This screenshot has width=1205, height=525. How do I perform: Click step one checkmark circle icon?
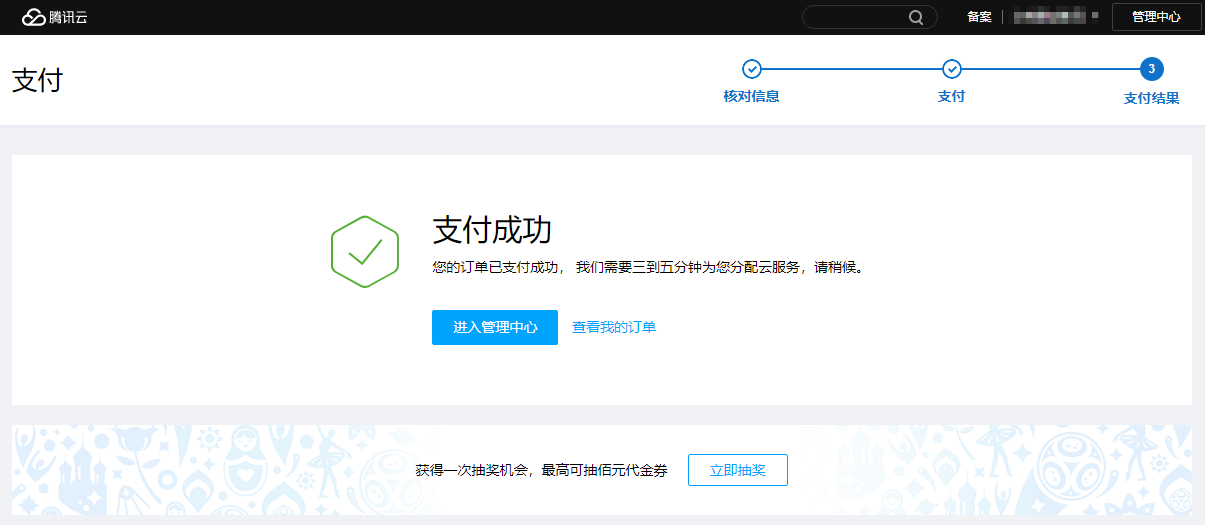pos(751,69)
